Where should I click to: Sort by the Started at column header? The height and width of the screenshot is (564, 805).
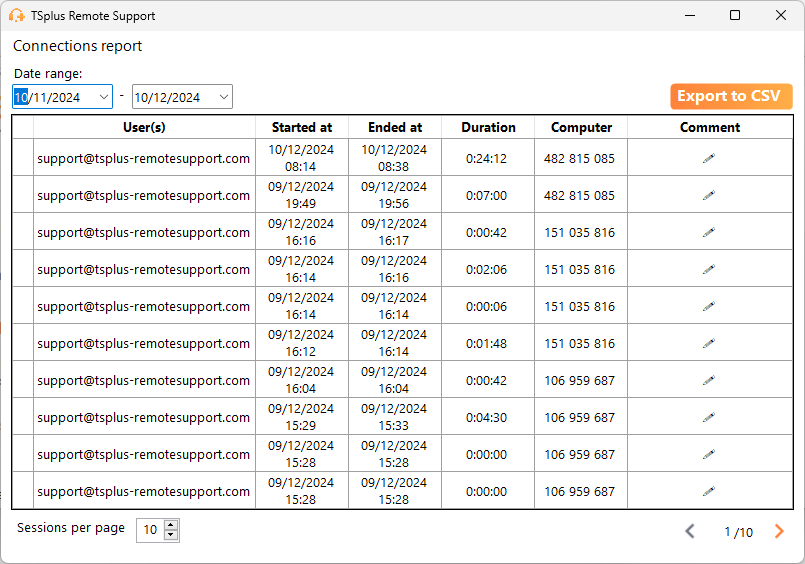tap(302, 127)
